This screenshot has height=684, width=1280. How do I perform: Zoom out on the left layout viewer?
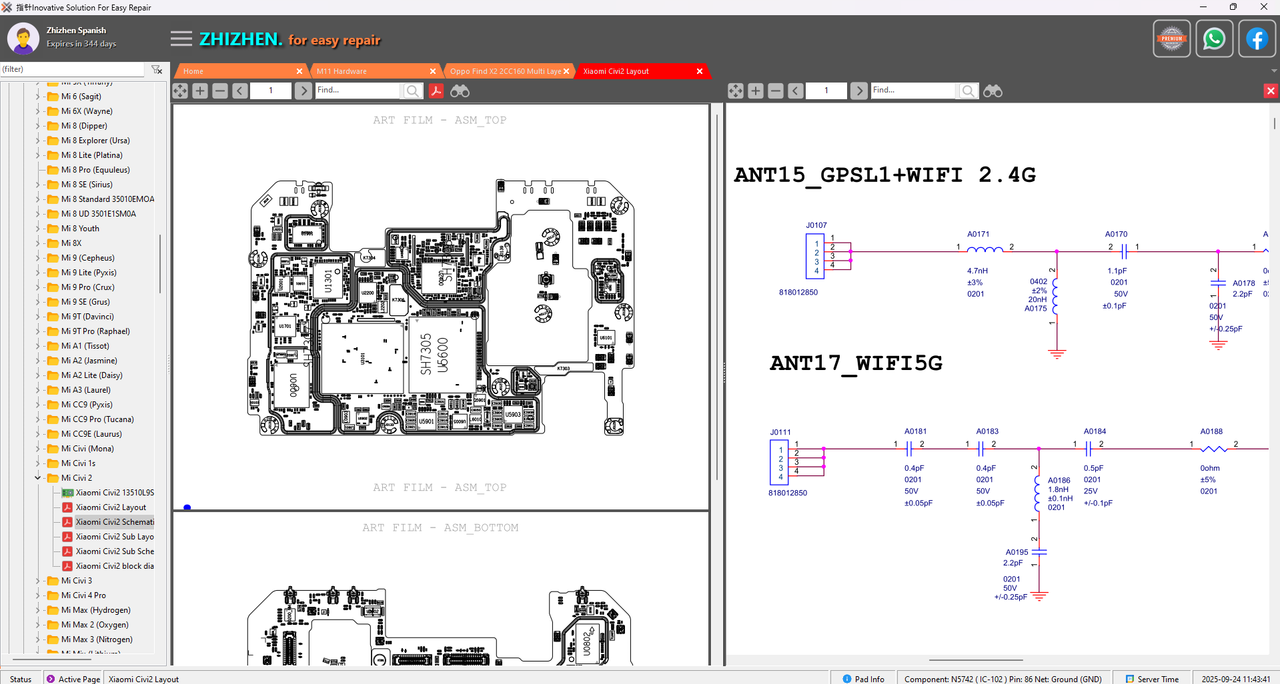tap(220, 91)
